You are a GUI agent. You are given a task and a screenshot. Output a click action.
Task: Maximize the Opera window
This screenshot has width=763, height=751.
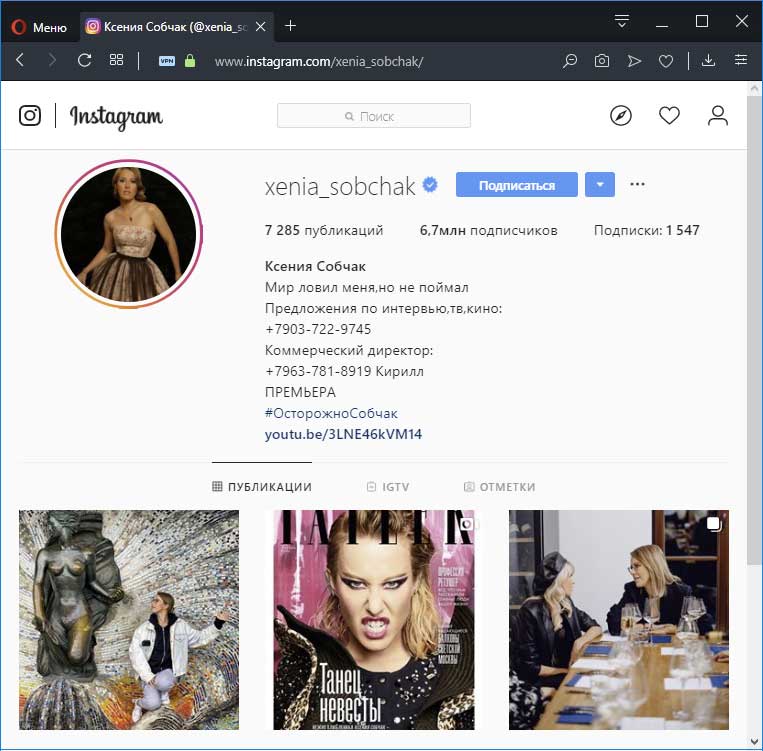702,21
